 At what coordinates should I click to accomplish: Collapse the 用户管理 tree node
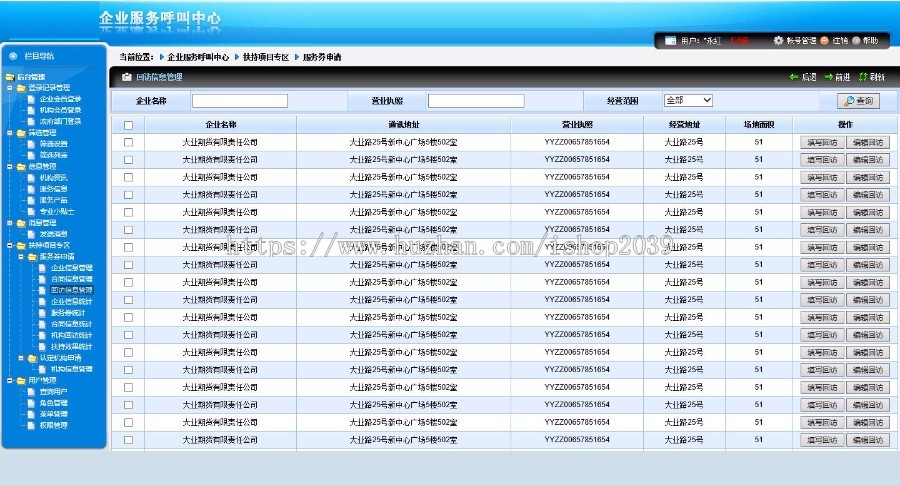pyautogui.click(x=10, y=380)
